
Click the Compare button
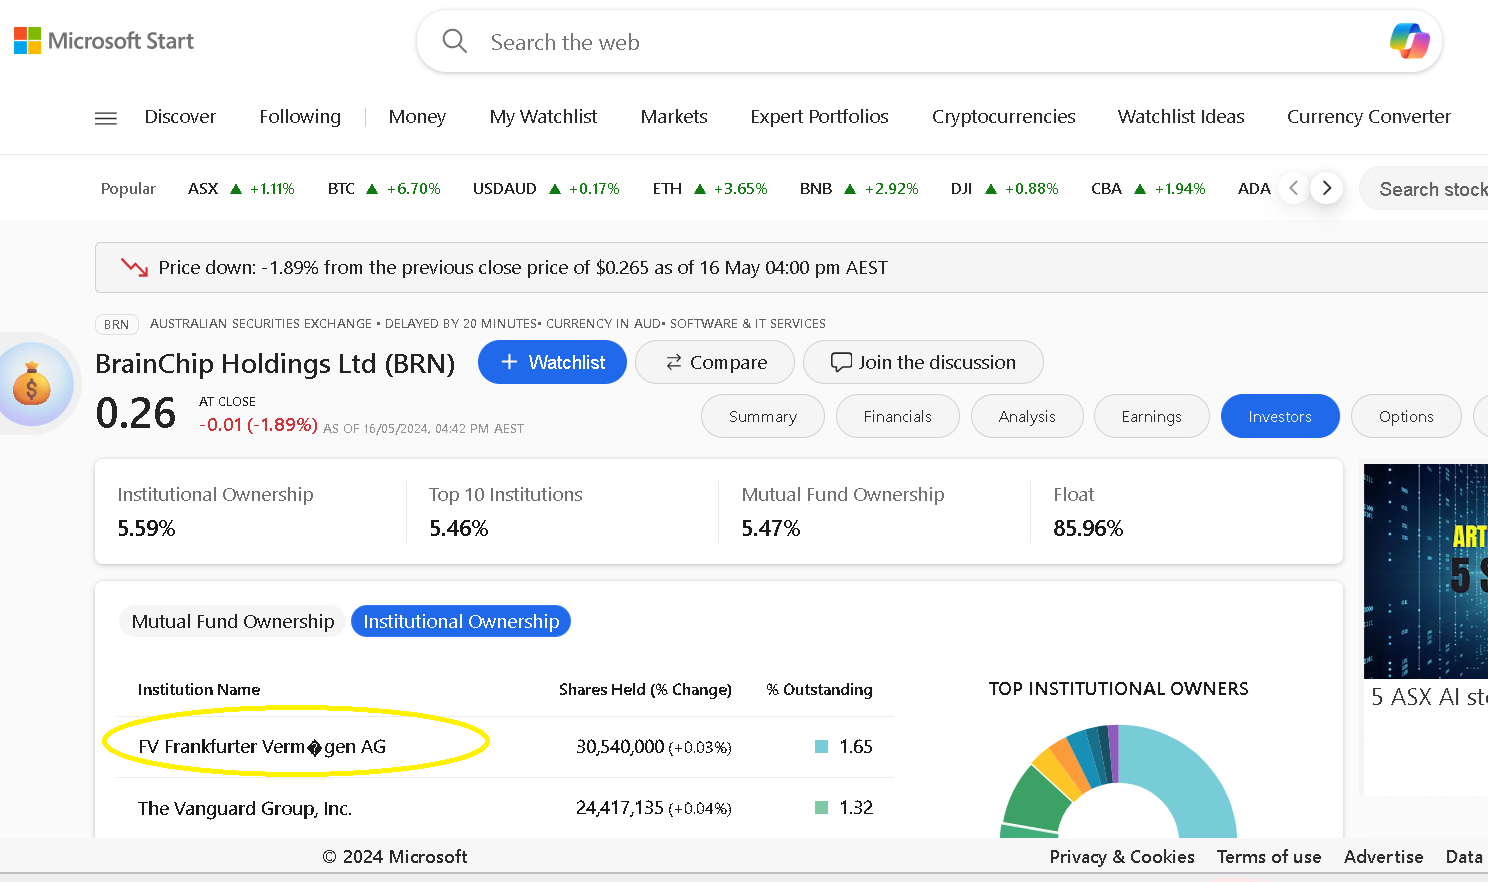pyautogui.click(x=715, y=362)
